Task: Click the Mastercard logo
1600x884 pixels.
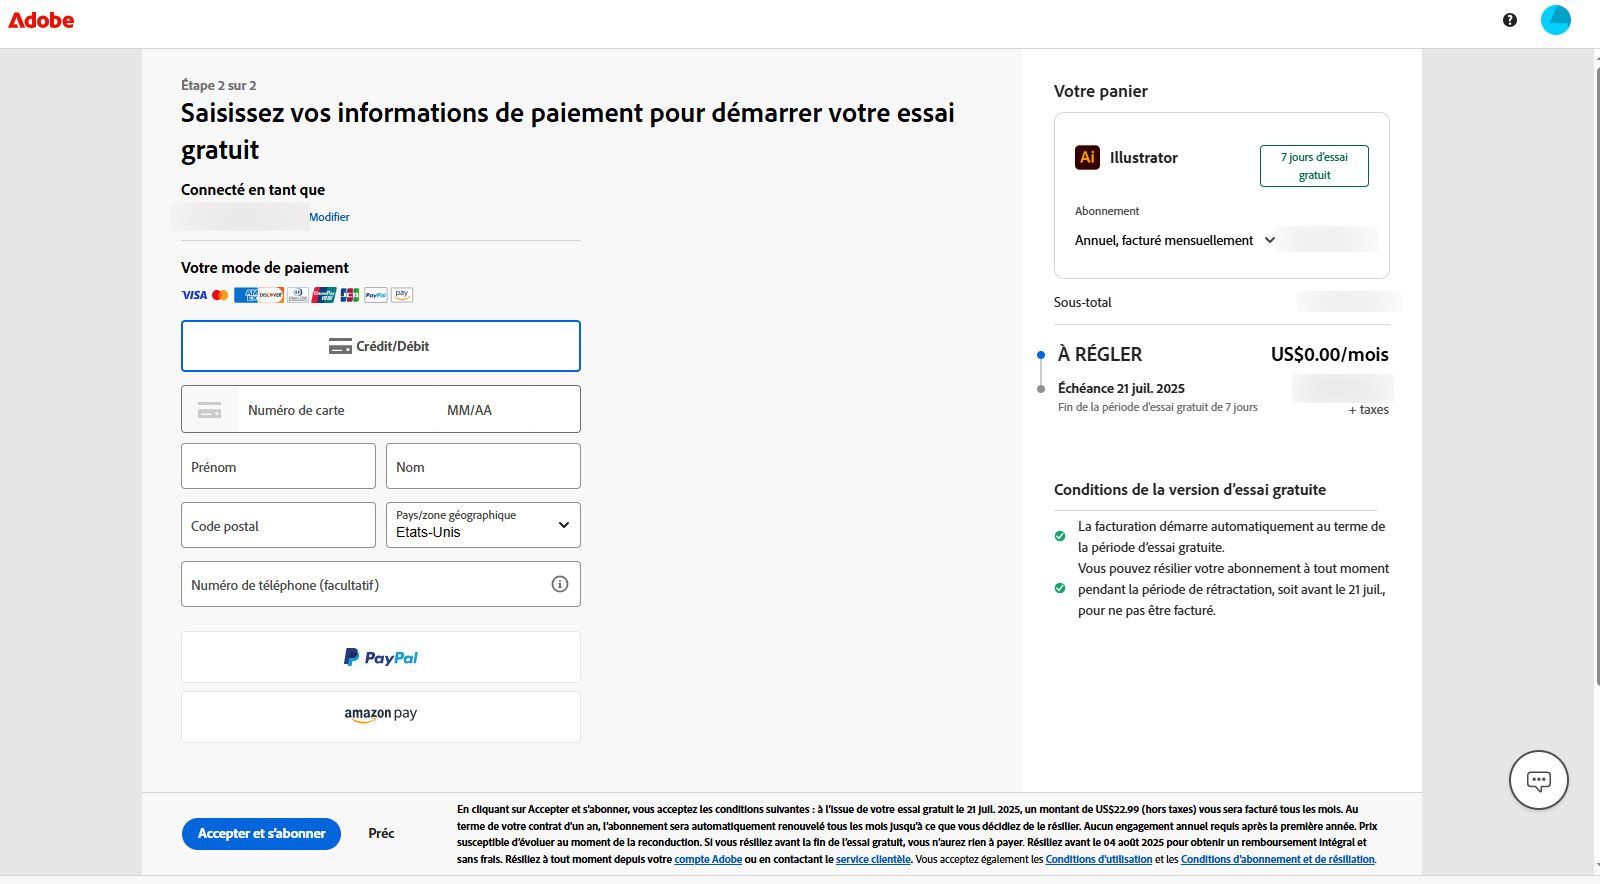Action: pos(220,295)
